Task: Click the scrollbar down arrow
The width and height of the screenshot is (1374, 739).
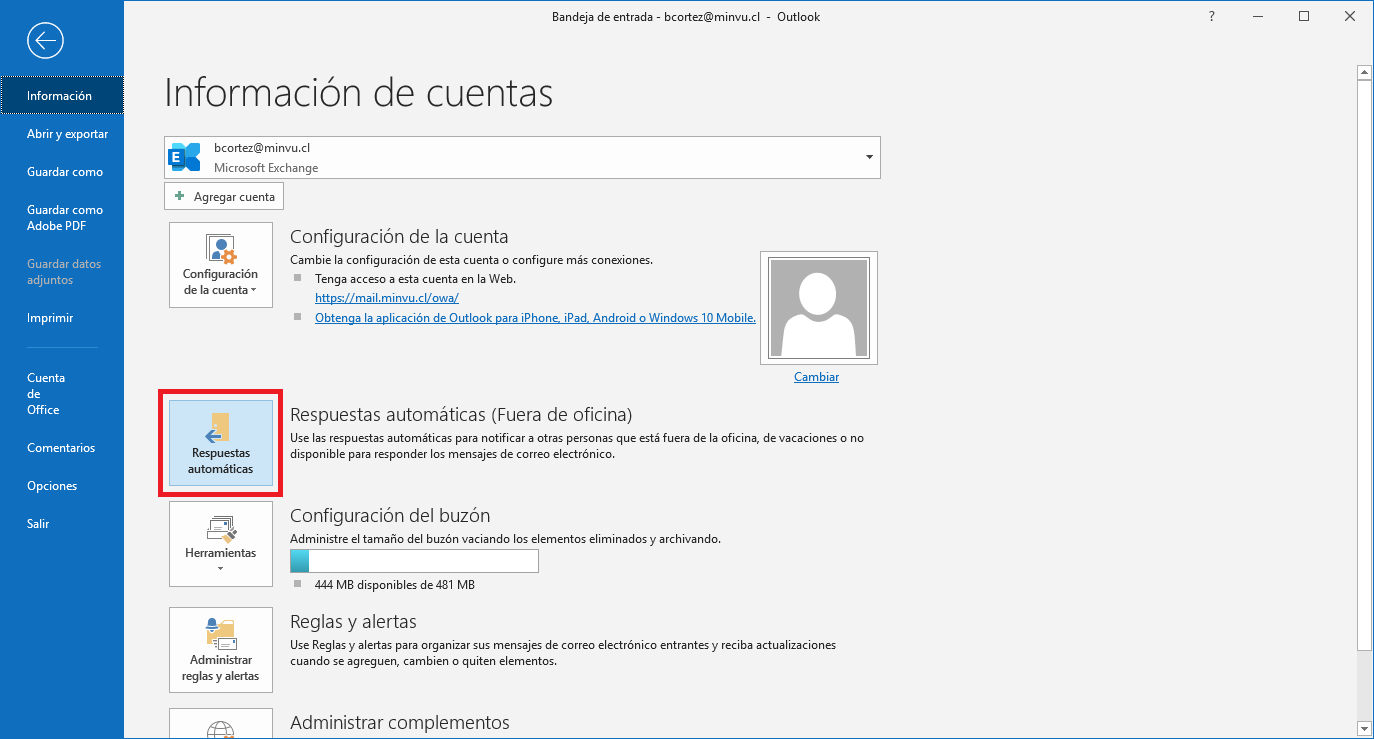Action: point(1363,727)
